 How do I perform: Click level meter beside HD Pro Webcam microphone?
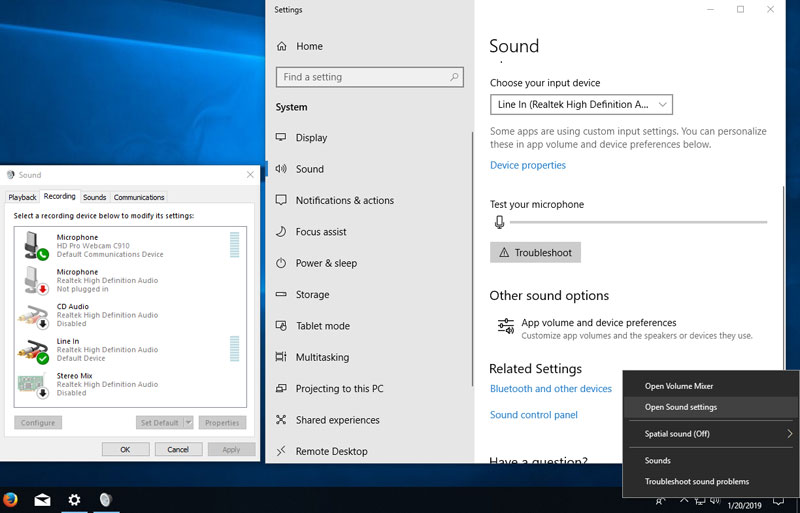pyautogui.click(x=235, y=245)
